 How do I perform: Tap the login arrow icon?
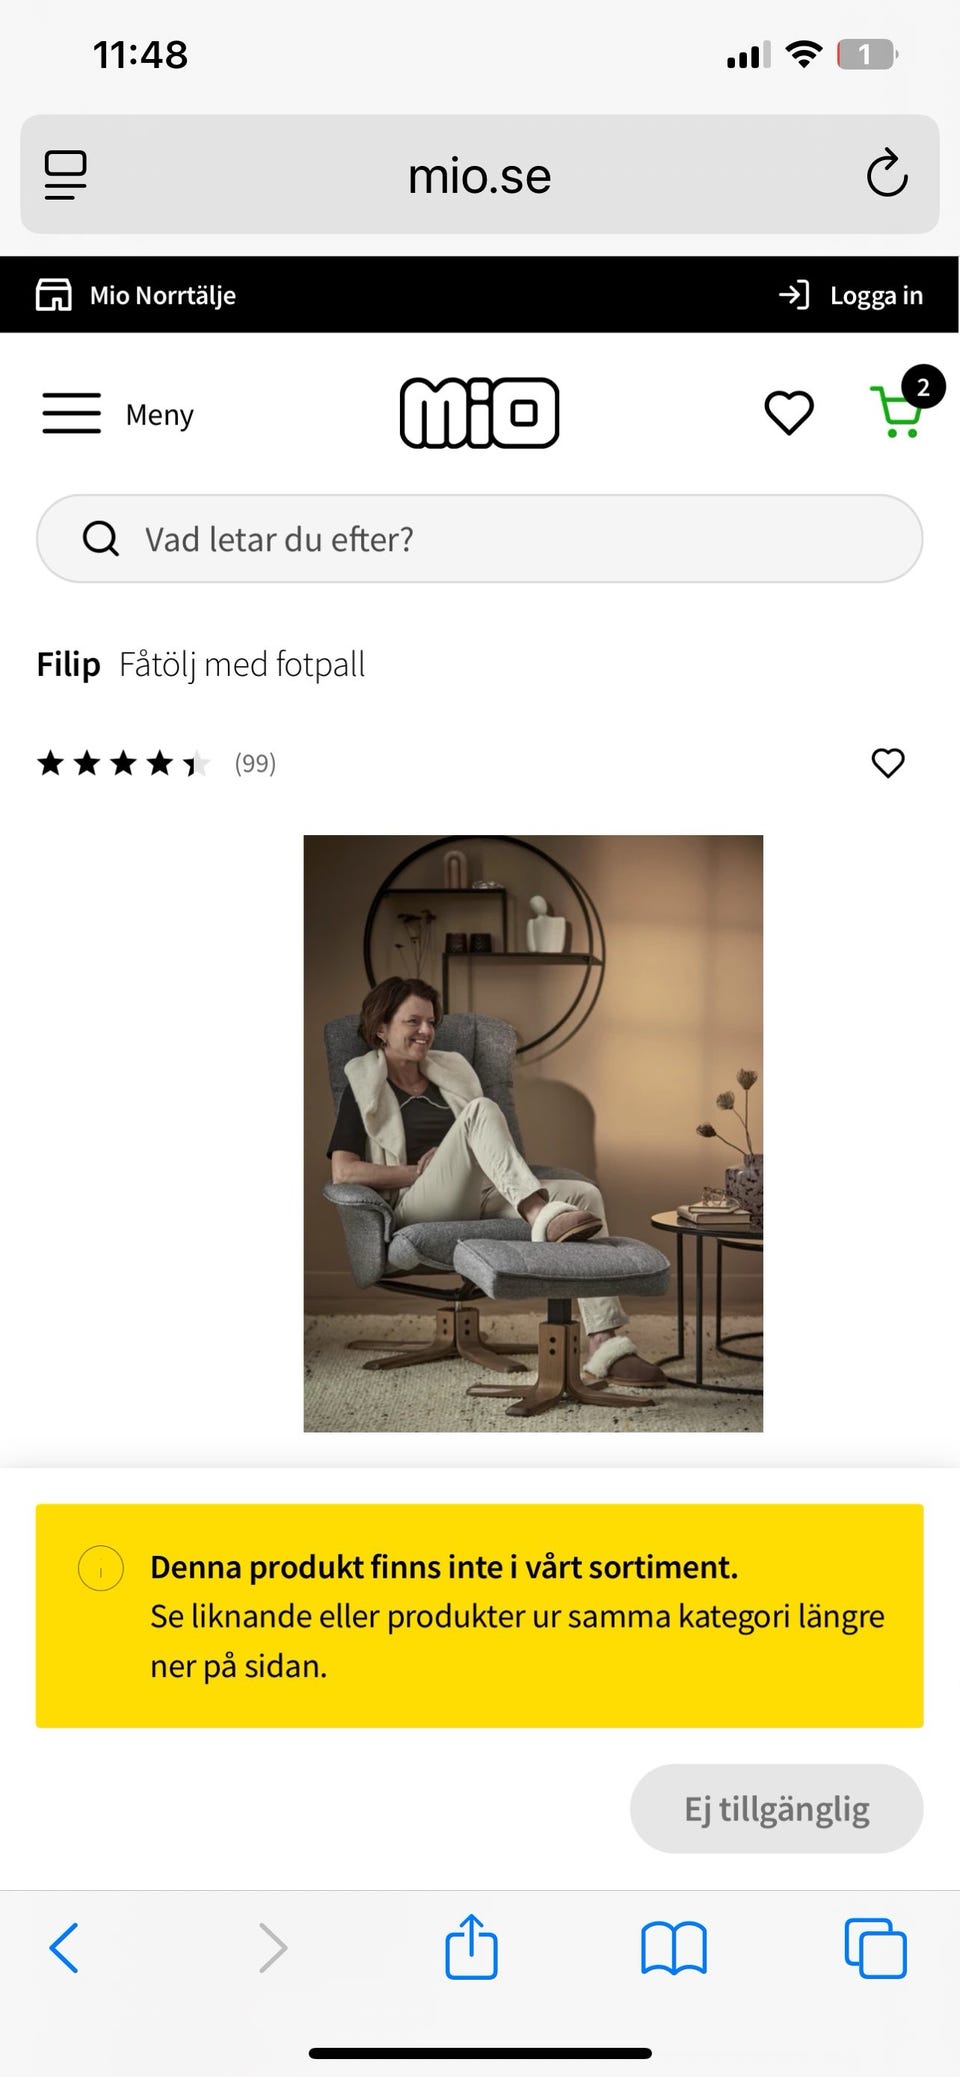point(793,294)
